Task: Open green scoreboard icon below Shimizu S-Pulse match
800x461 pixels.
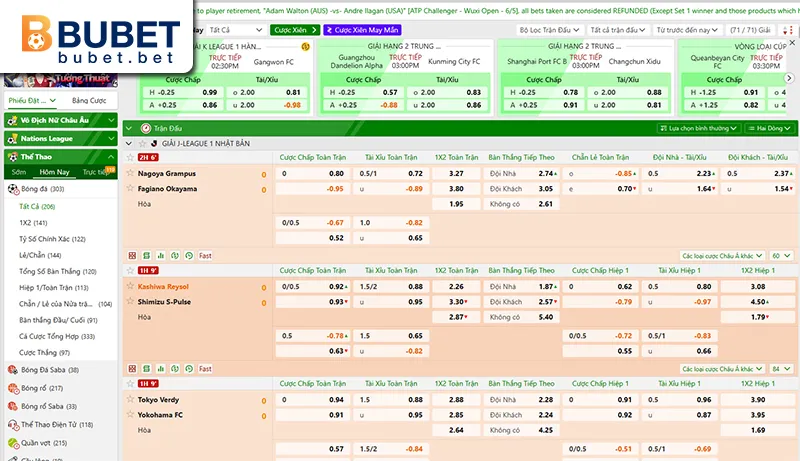Action: point(146,369)
